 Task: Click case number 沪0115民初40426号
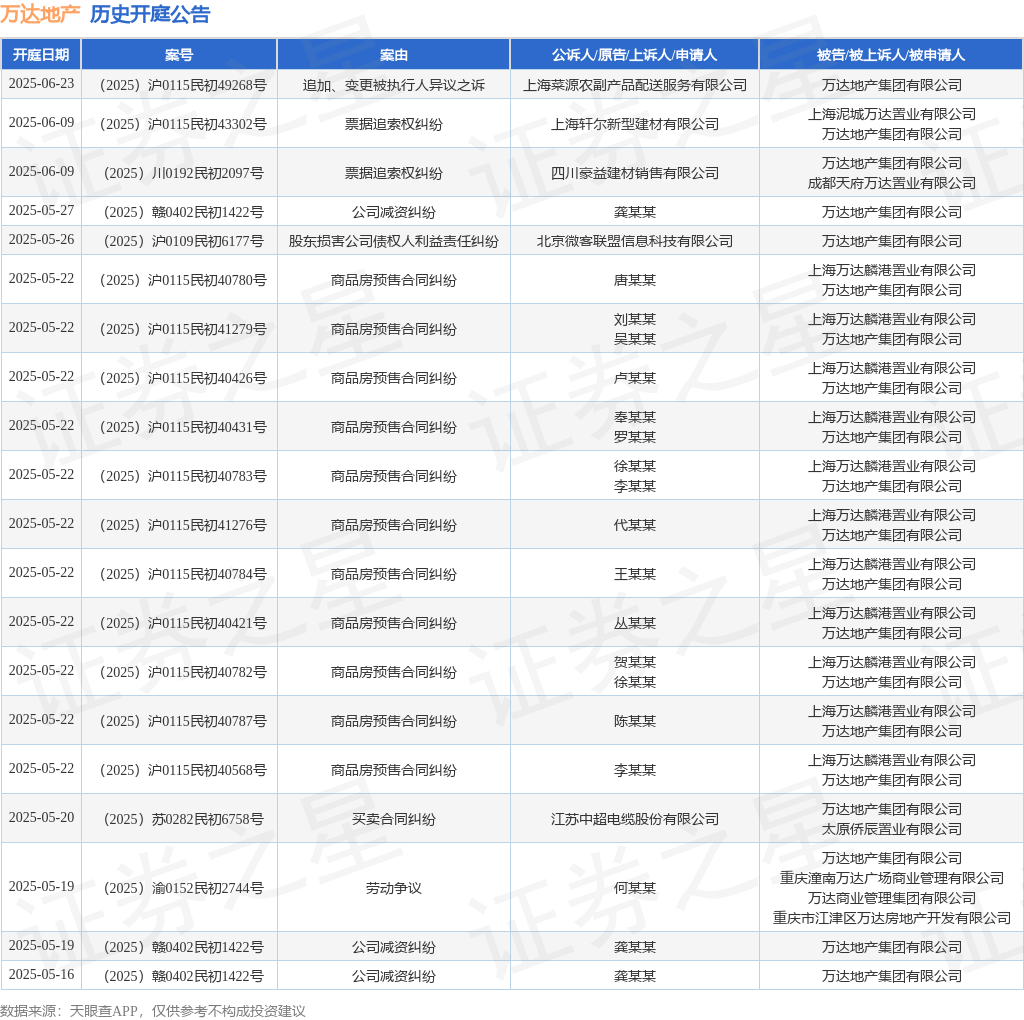(x=183, y=378)
